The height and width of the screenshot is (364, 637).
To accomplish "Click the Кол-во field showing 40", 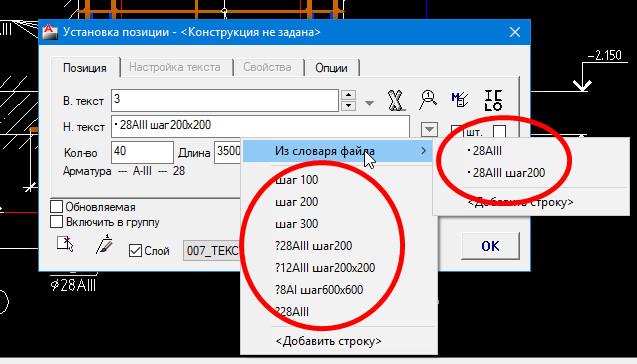I will coord(142,152).
